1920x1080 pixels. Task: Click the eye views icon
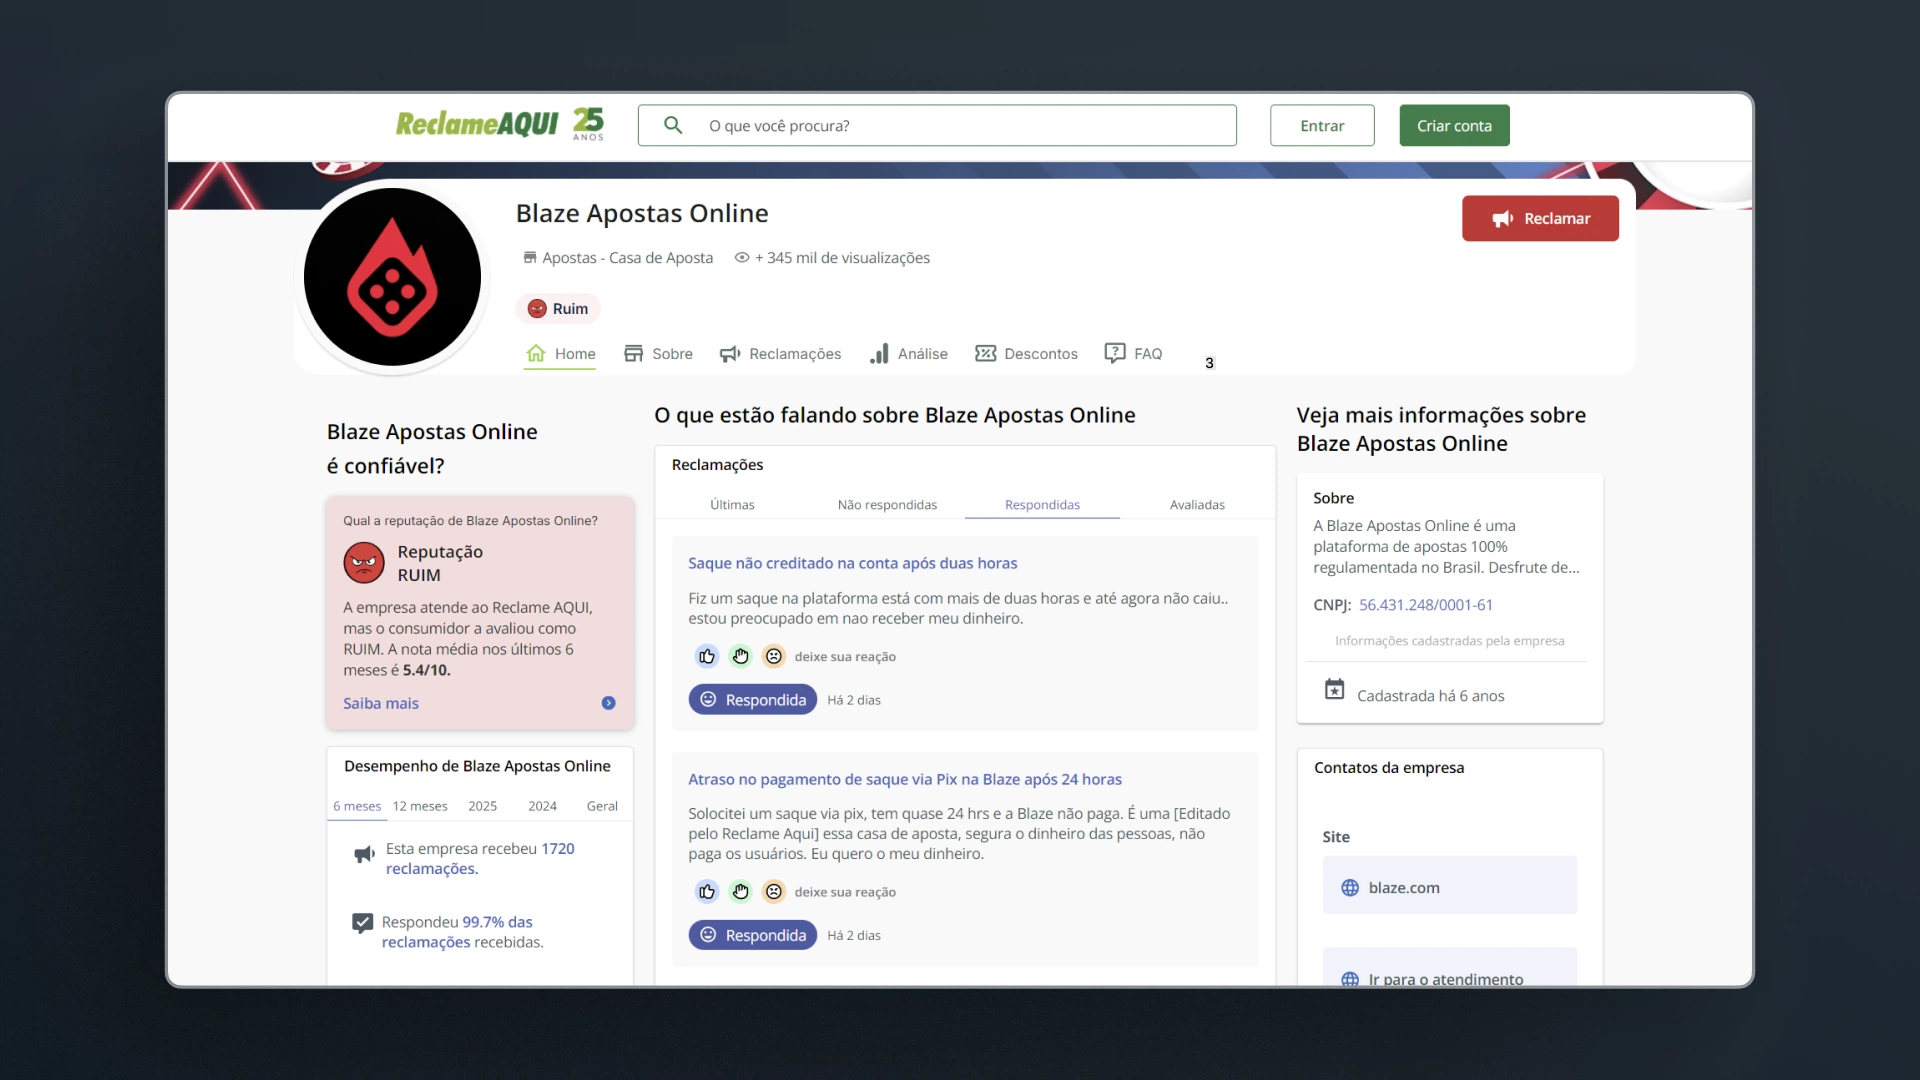pyautogui.click(x=742, y=258)
